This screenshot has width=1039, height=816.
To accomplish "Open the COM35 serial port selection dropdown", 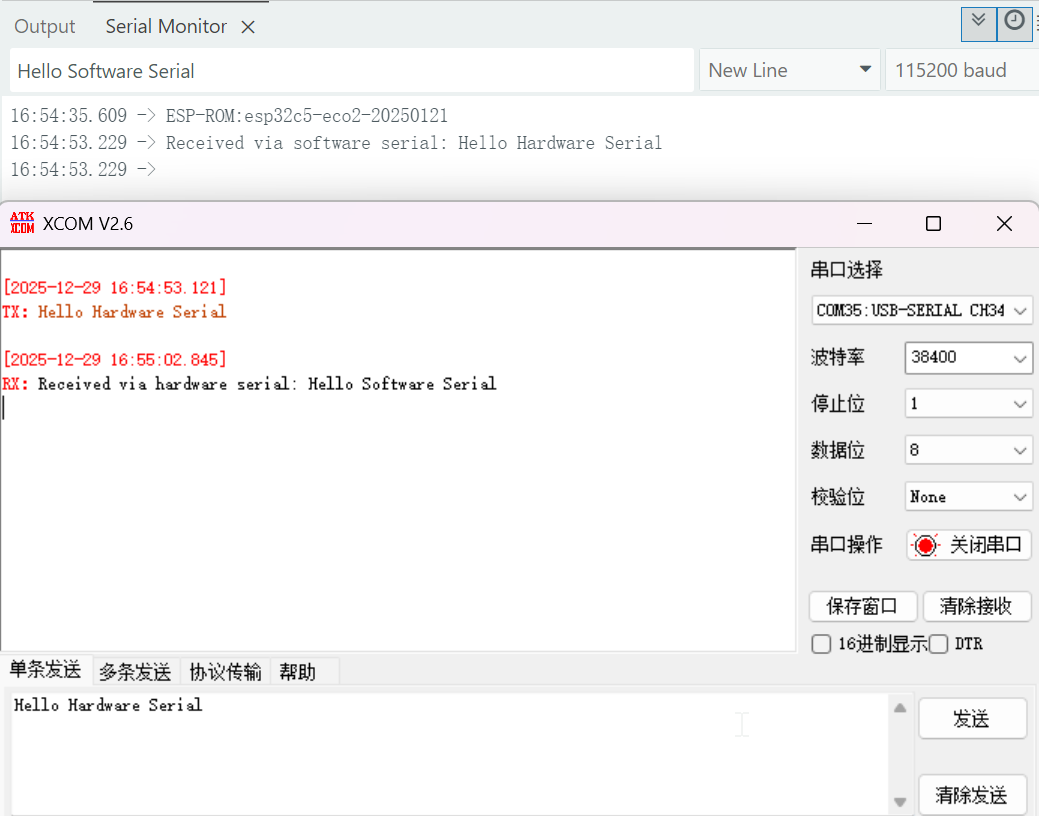I will click(x=921, y=311).
